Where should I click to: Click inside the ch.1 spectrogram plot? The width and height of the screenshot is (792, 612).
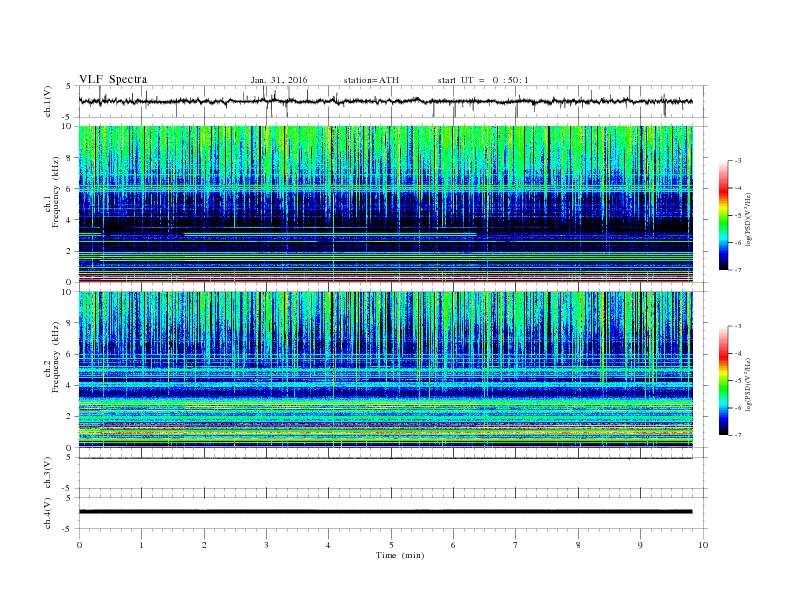tap(385, 204)
